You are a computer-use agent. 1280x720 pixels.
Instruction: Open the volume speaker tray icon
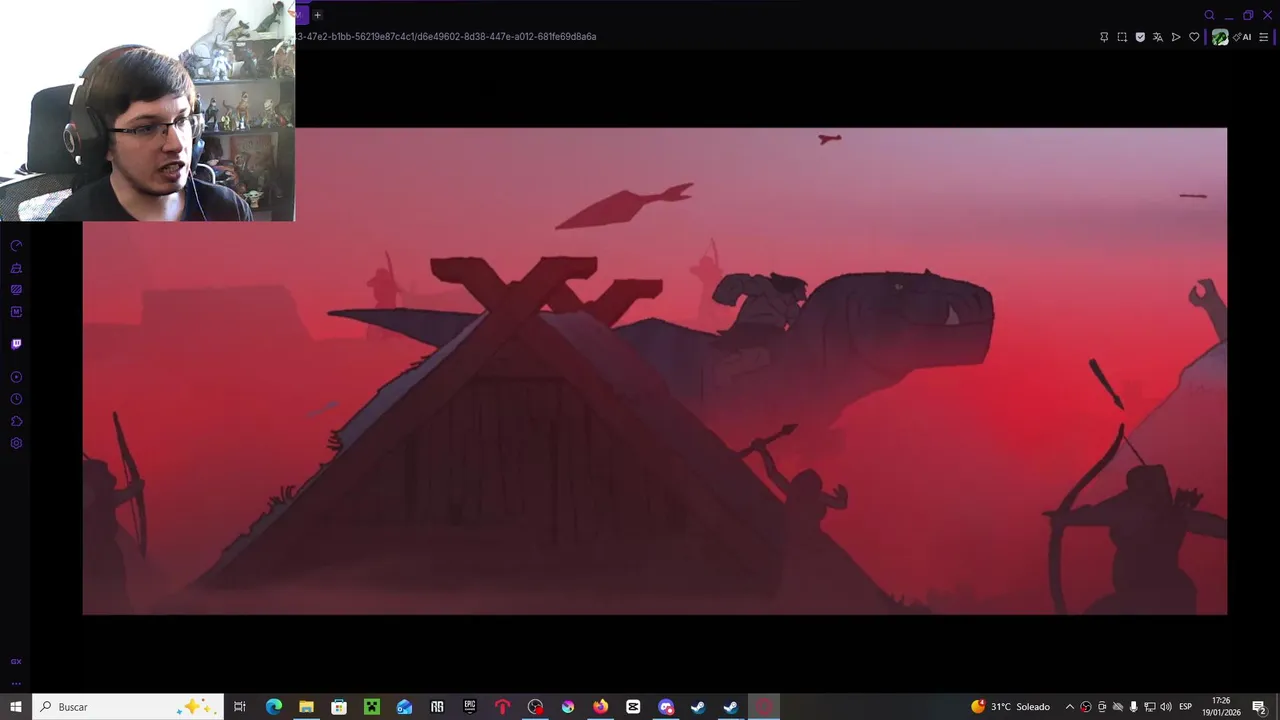point(1166,707)
